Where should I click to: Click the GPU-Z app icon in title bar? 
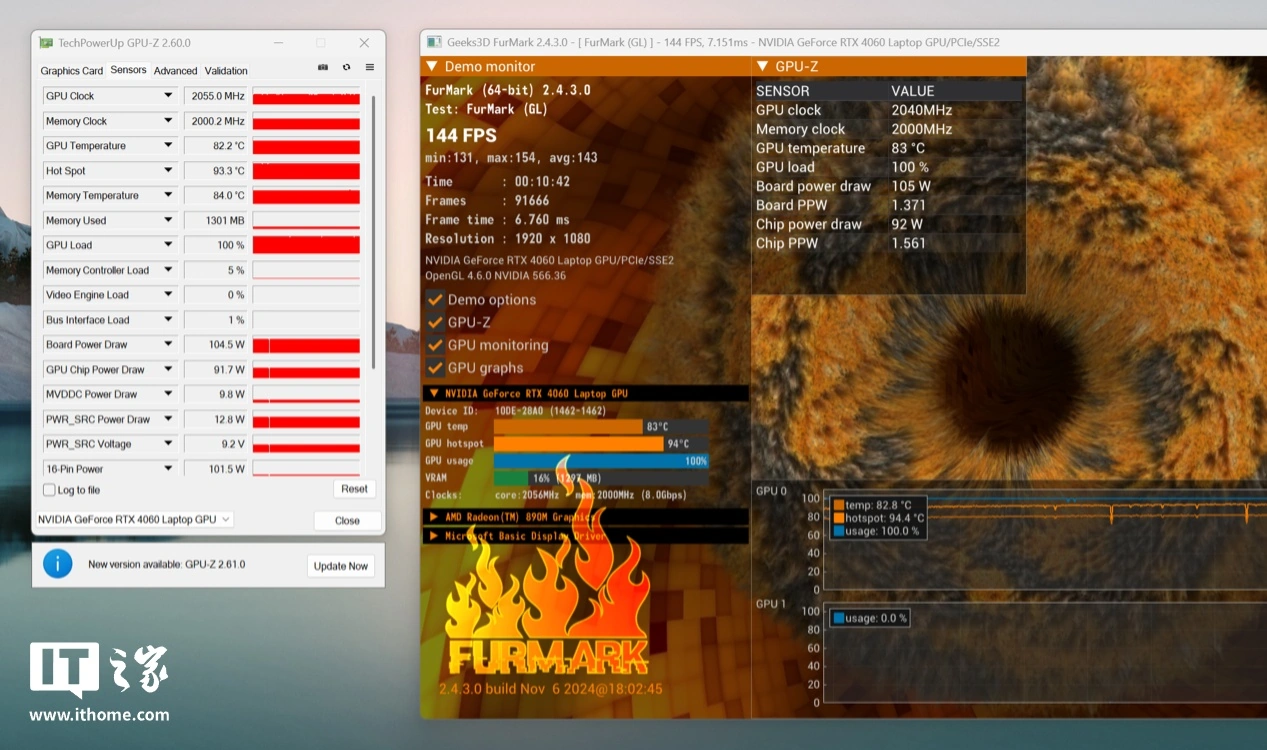pos(46,43)
